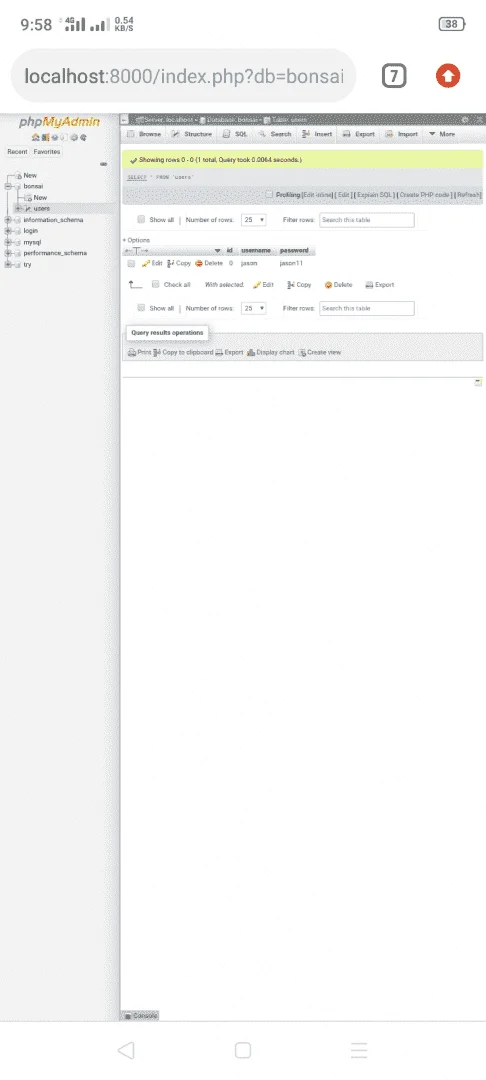Image resolution: width=486 pixels, height=1080 pixels.
Task: Select the checkbox for the jason row
Action: click(x=131, y=263)
